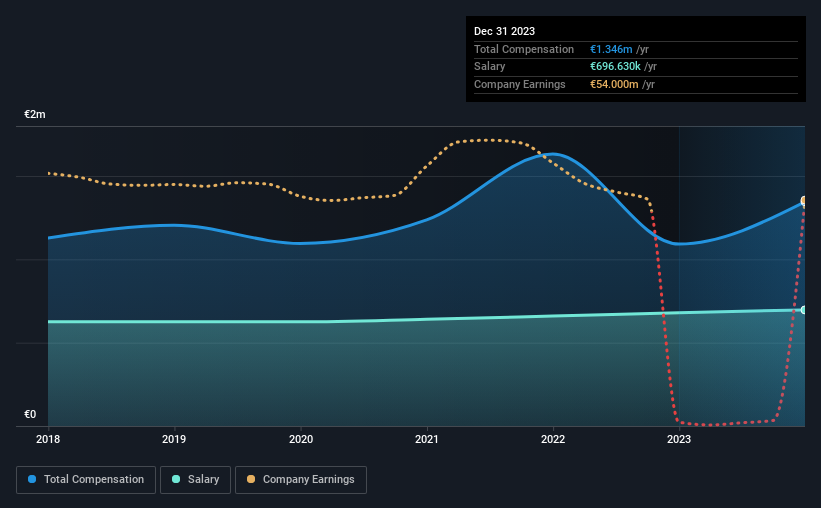The width and height of the screenshot is (821, 508).
Task: Click the company earnings end data point marker
Action: [x=804, y=201]
